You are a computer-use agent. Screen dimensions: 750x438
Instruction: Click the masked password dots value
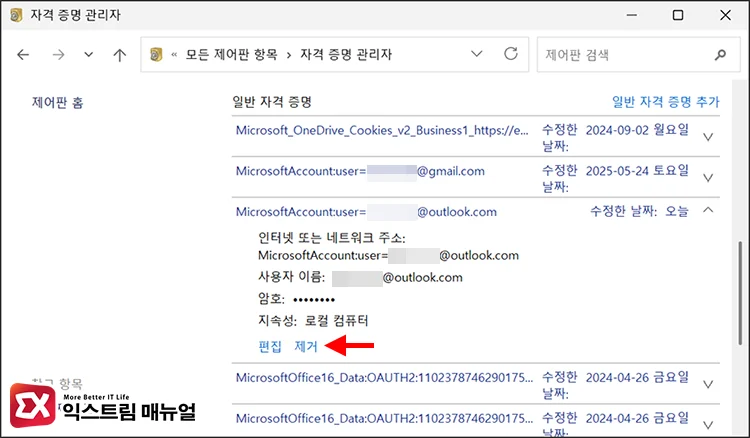tap(314, 300)
